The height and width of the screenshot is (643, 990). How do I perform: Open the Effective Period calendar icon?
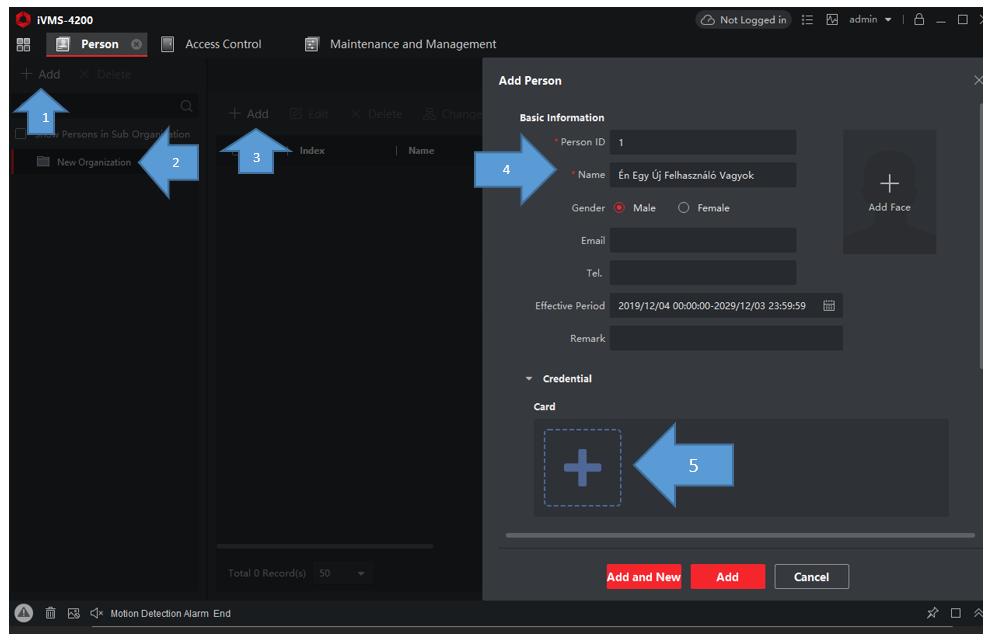coord(829,306)
